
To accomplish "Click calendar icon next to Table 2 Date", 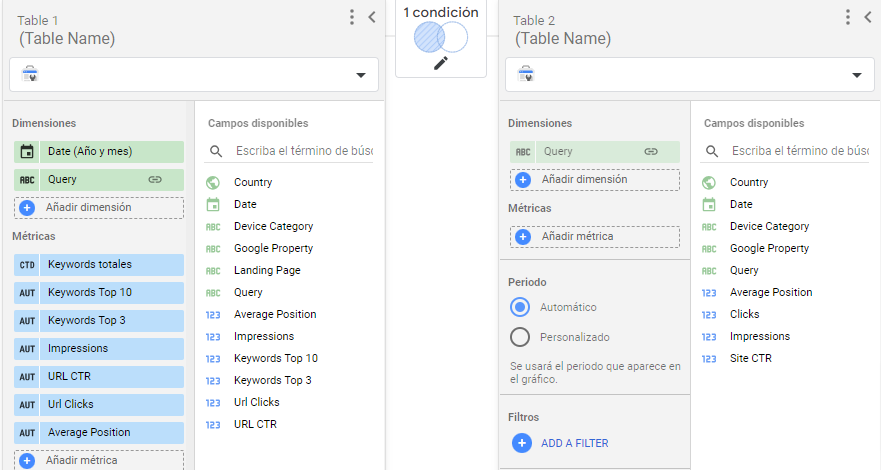I will coord(709,204).
